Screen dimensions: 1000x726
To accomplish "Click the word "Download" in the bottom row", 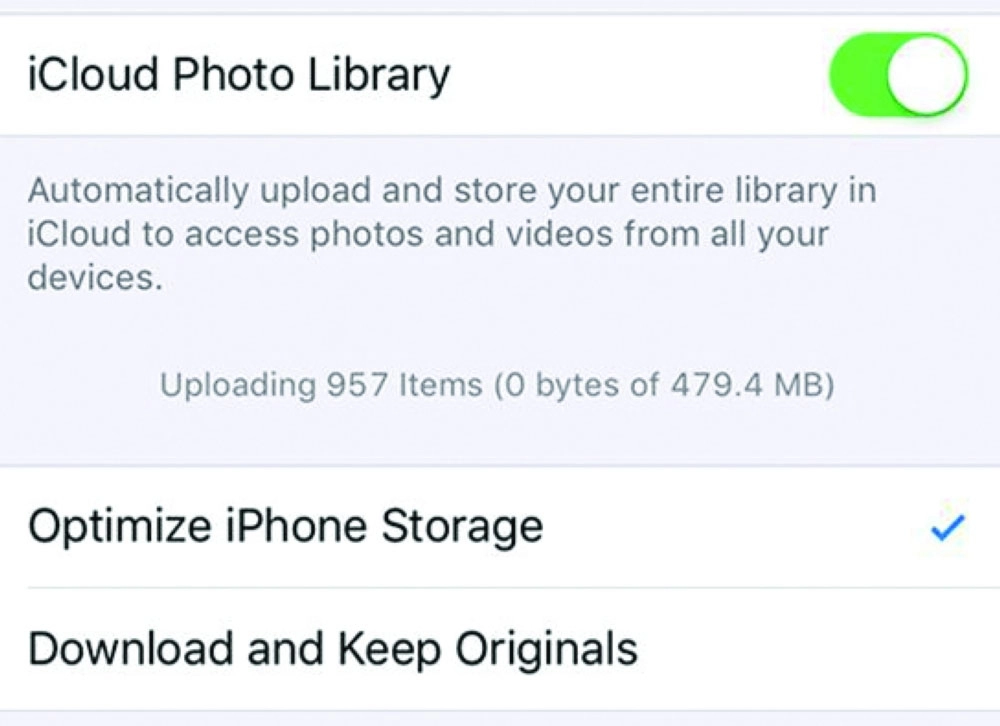I will 124,649.
